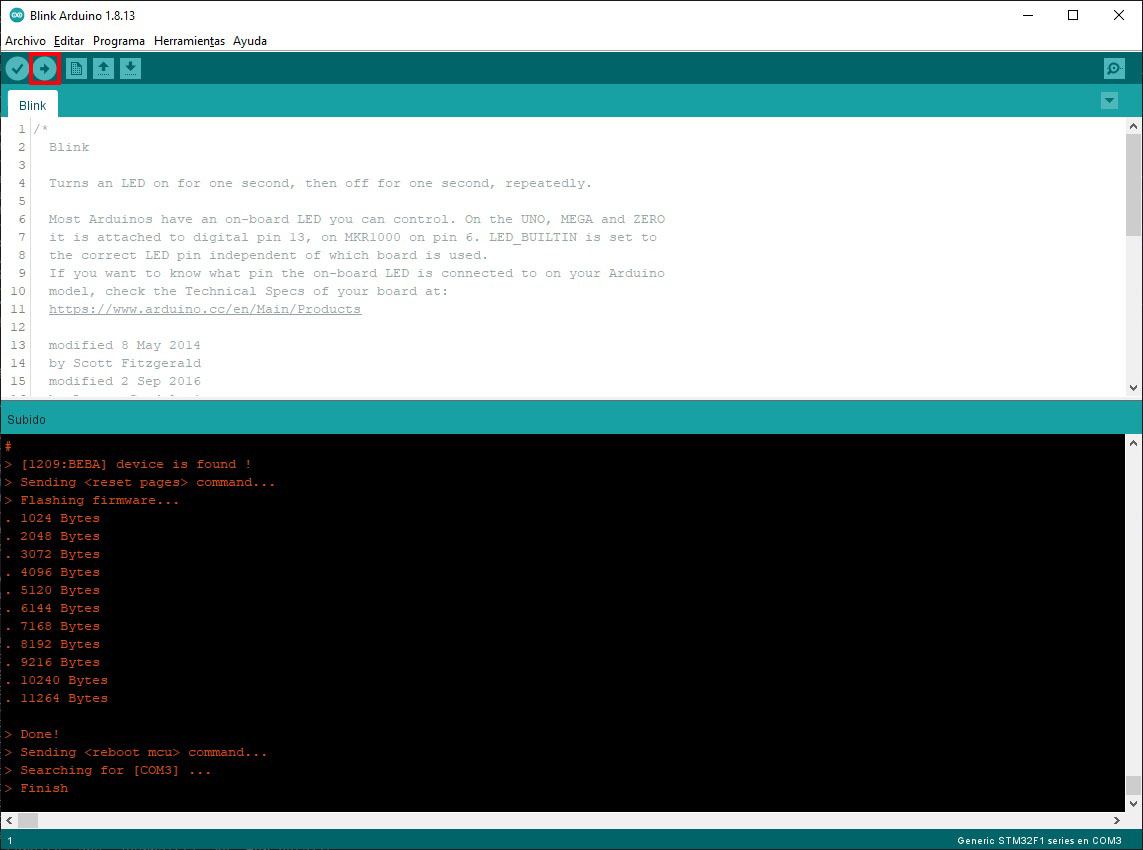Click the console horizontal scrollbar thumb
1143x850 pixels.
(x=28, y=820)
